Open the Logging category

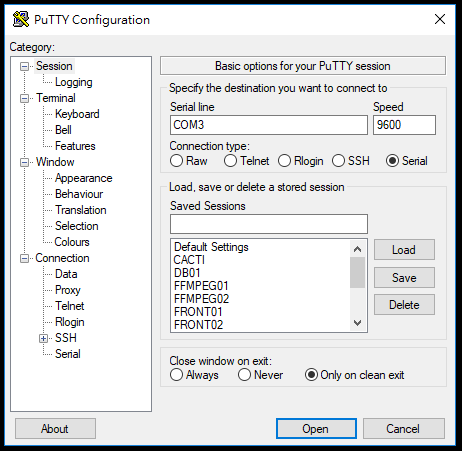coord(74,82)
